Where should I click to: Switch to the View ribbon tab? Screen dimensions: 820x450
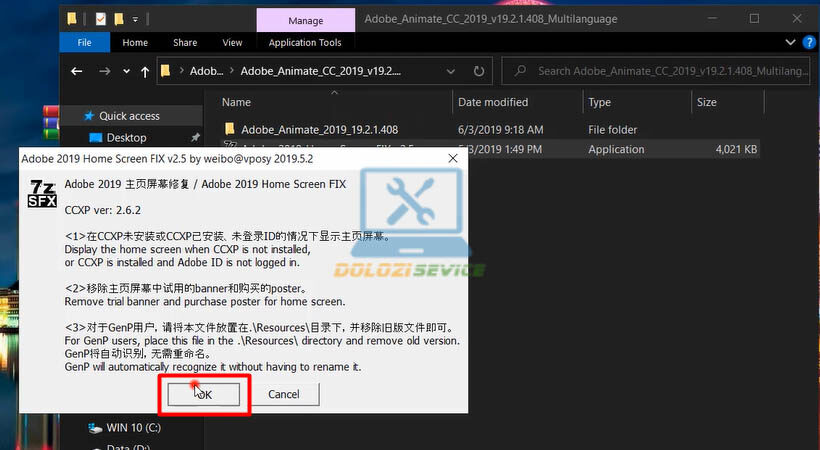pos(232,43)
